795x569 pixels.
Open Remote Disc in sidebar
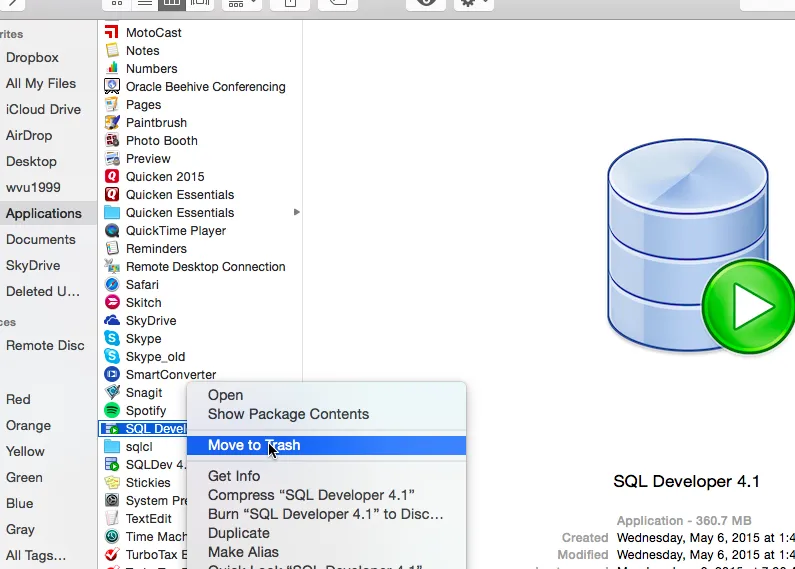[45, 345]
